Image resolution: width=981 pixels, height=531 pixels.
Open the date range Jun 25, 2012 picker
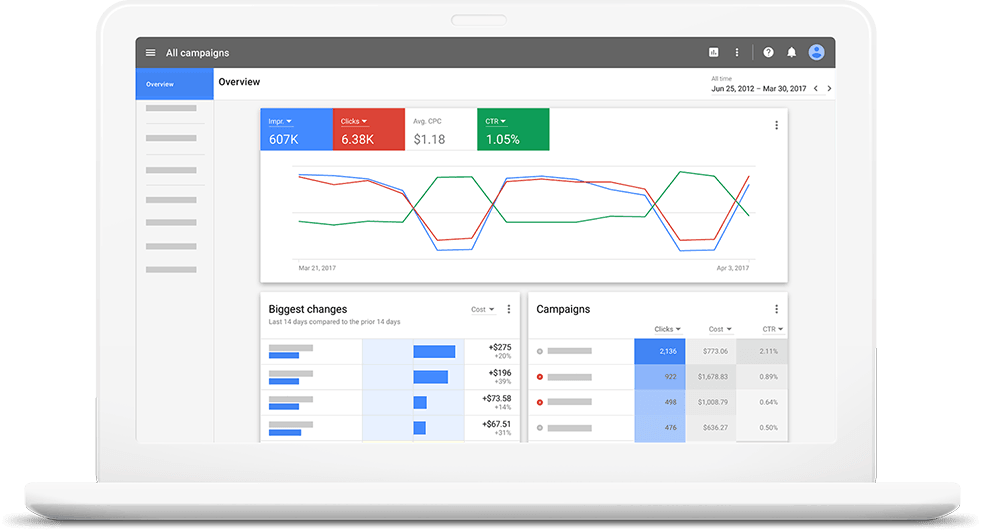(x=757, y=89)
